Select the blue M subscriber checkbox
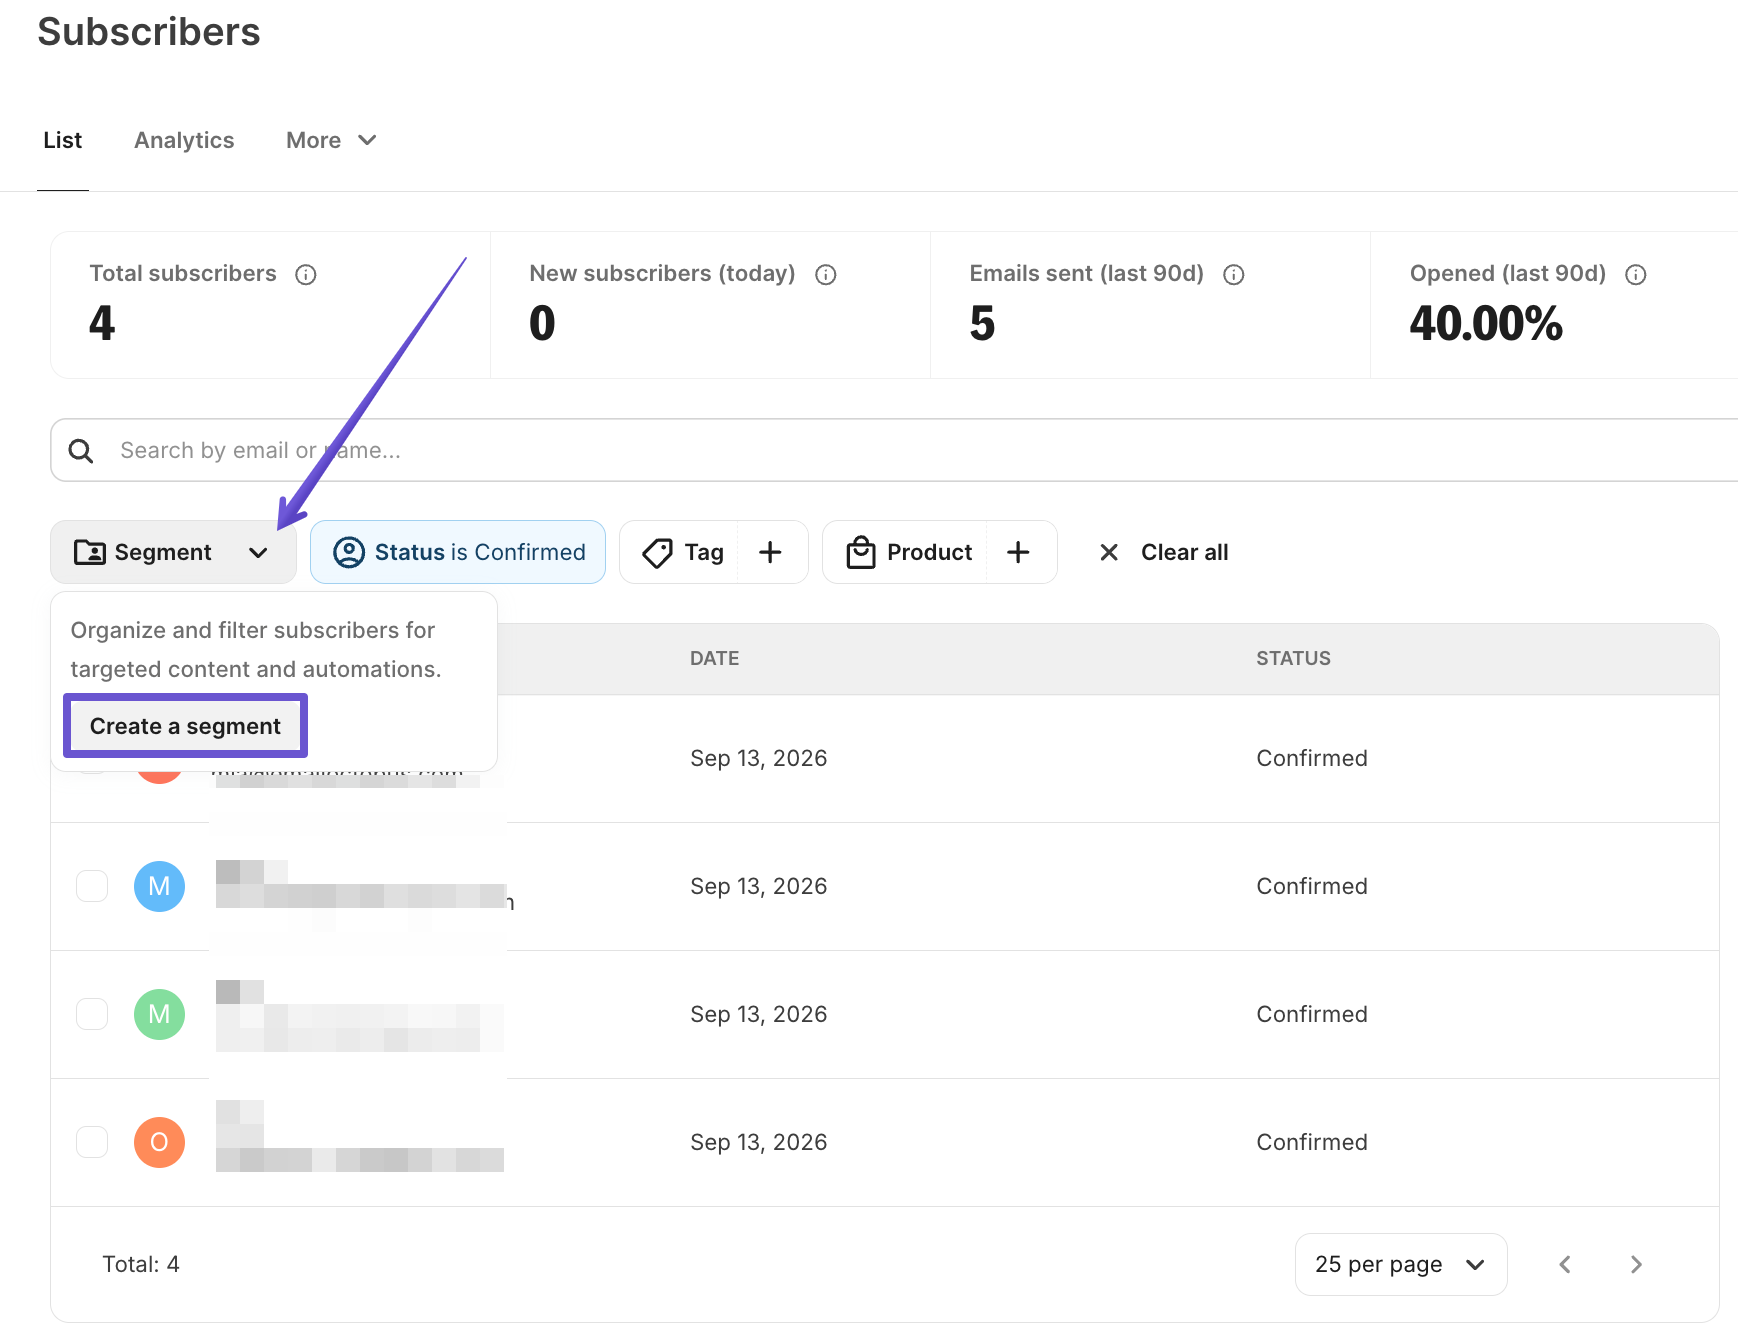This screenshot has width=1738, height=1340. coord(92,886)
